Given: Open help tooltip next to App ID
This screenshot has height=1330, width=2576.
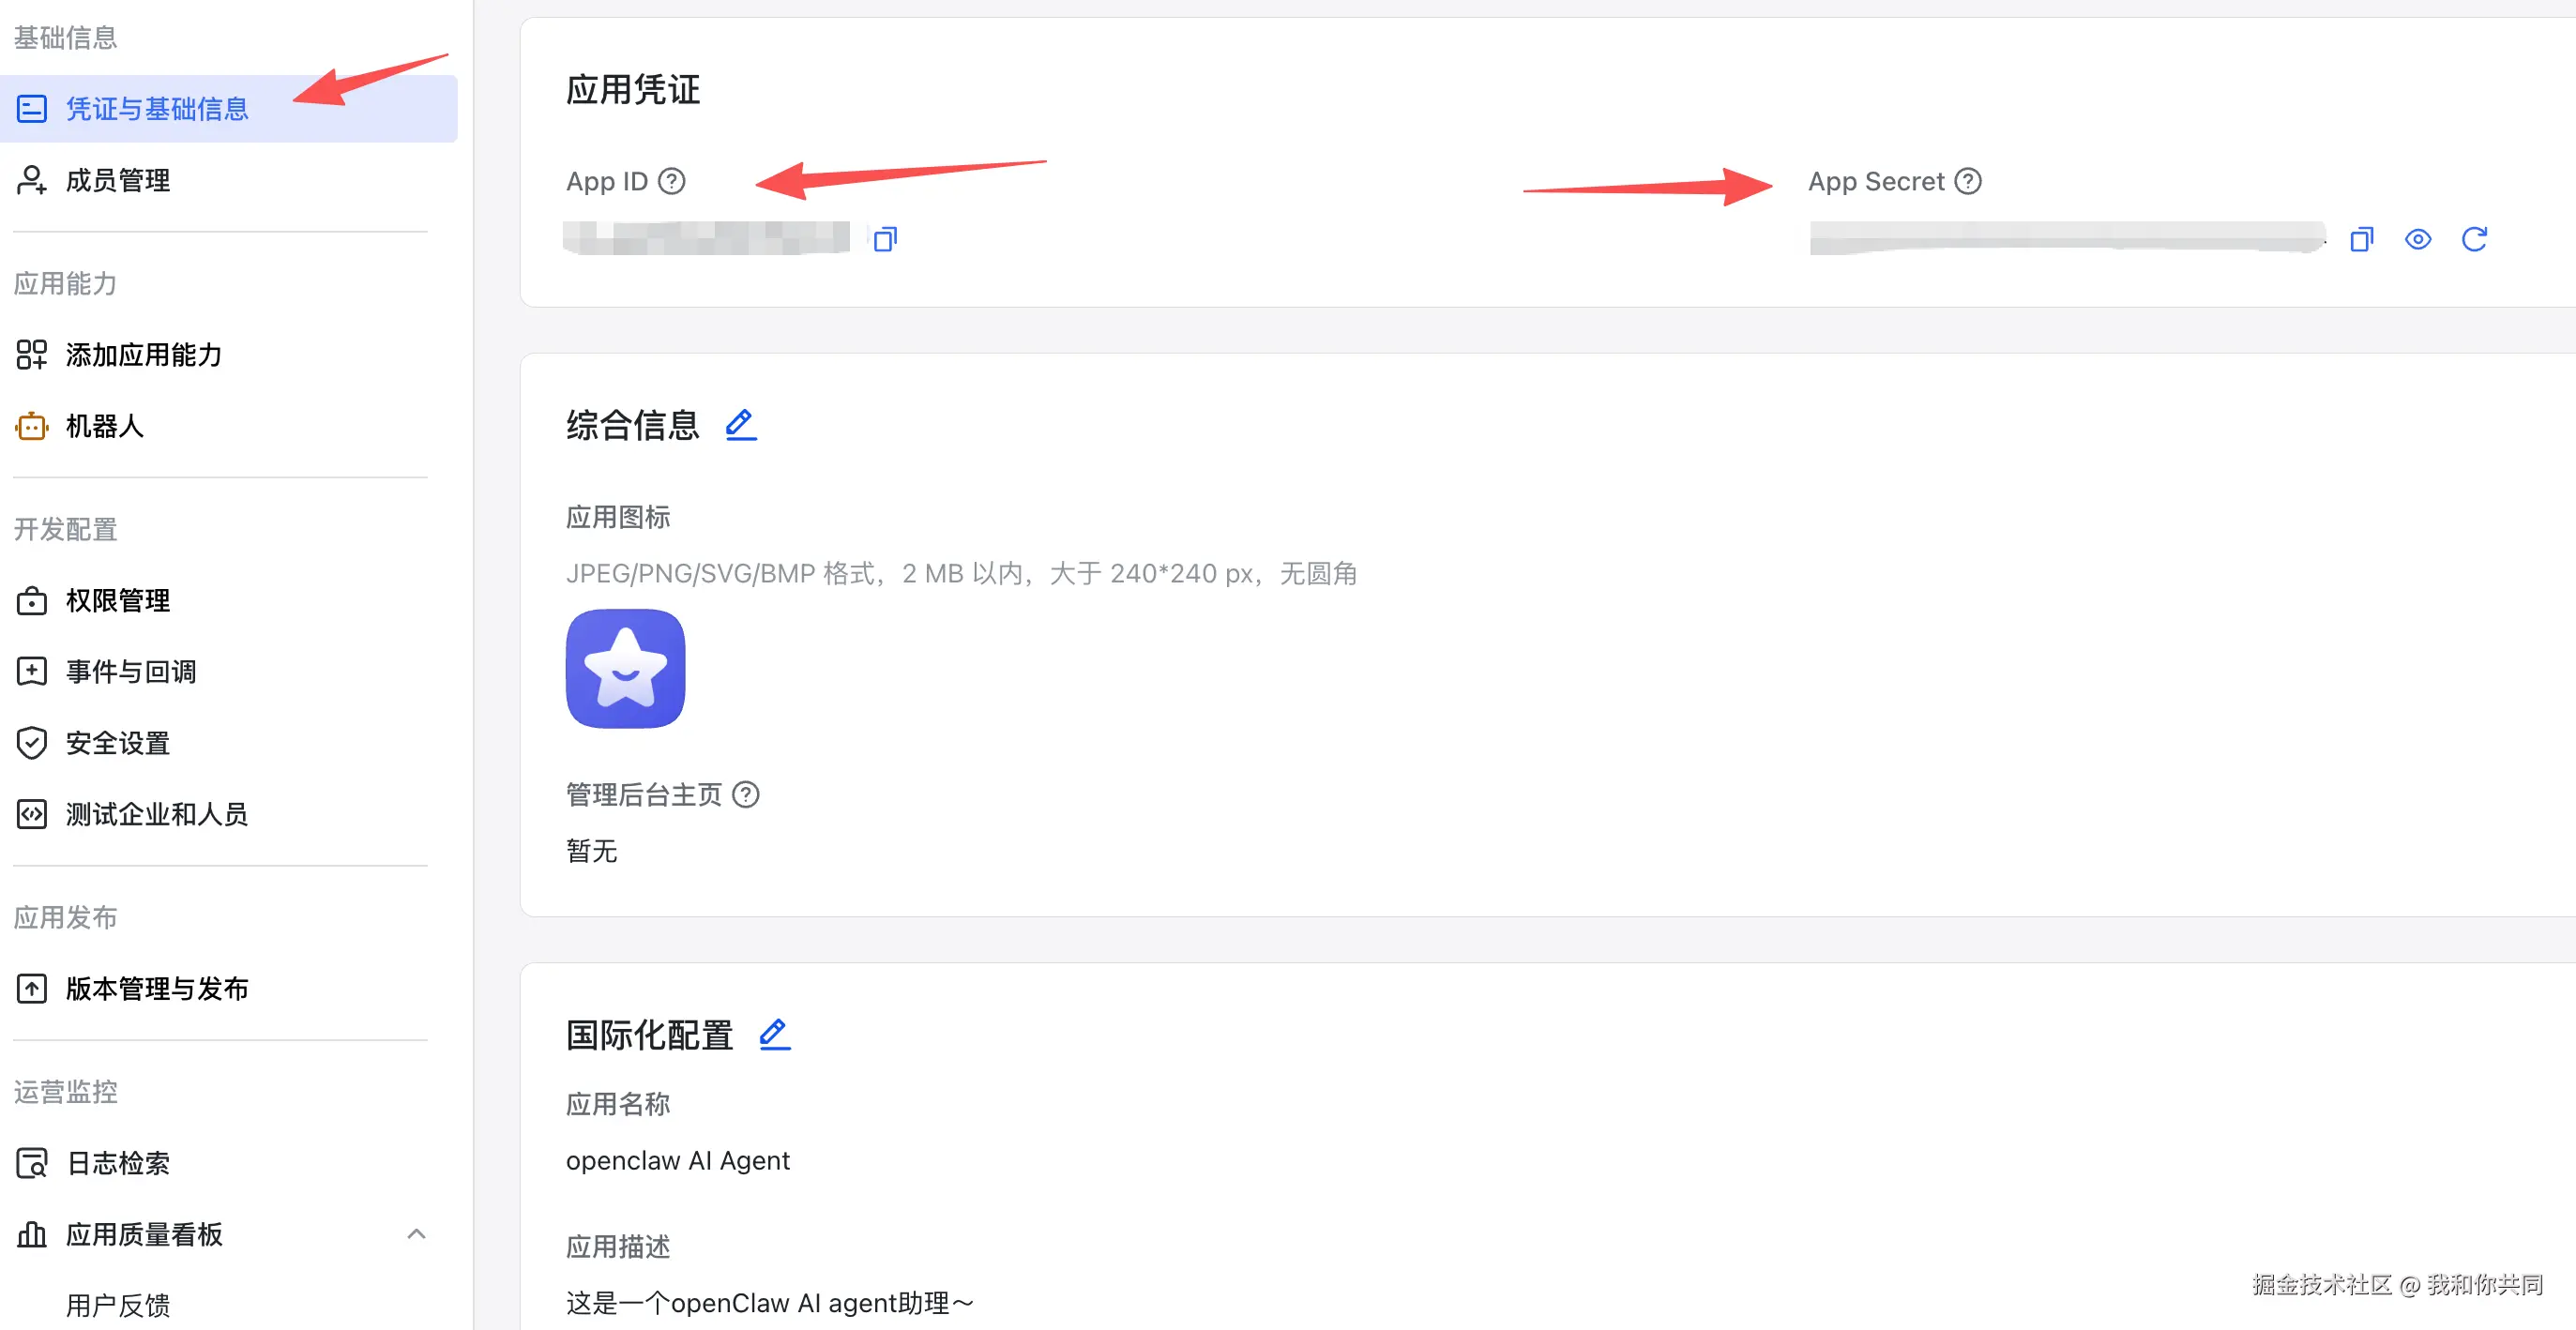Looking at the screenshot, I should [x=672, y=181].
